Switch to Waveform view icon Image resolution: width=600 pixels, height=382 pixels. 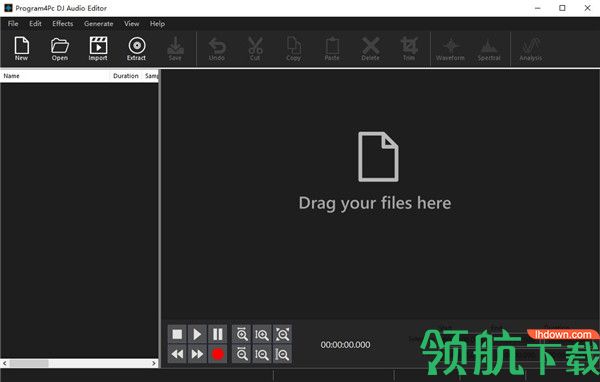(x=450, y=50)
